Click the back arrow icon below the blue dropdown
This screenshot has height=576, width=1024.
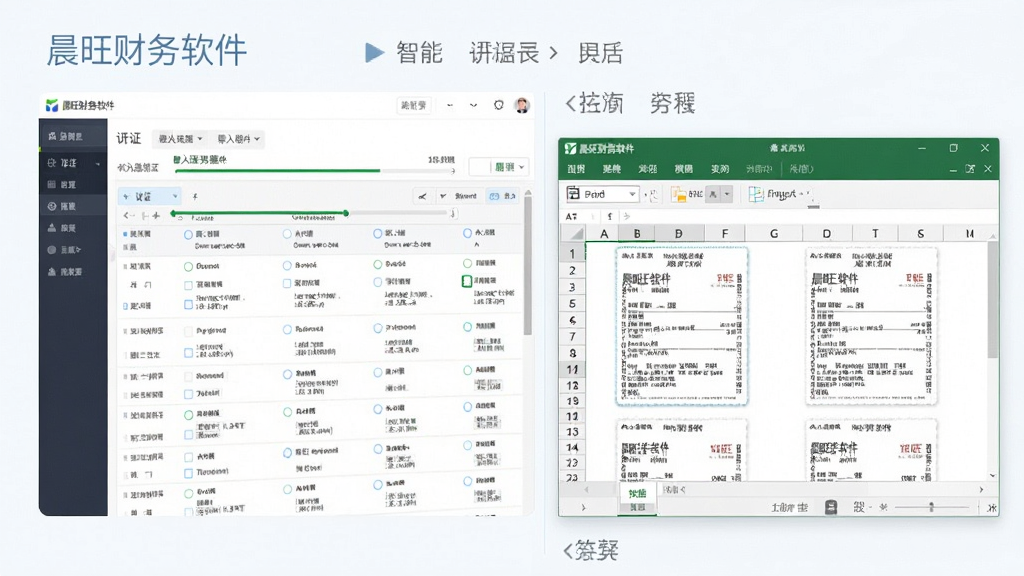tap(129, 215)
